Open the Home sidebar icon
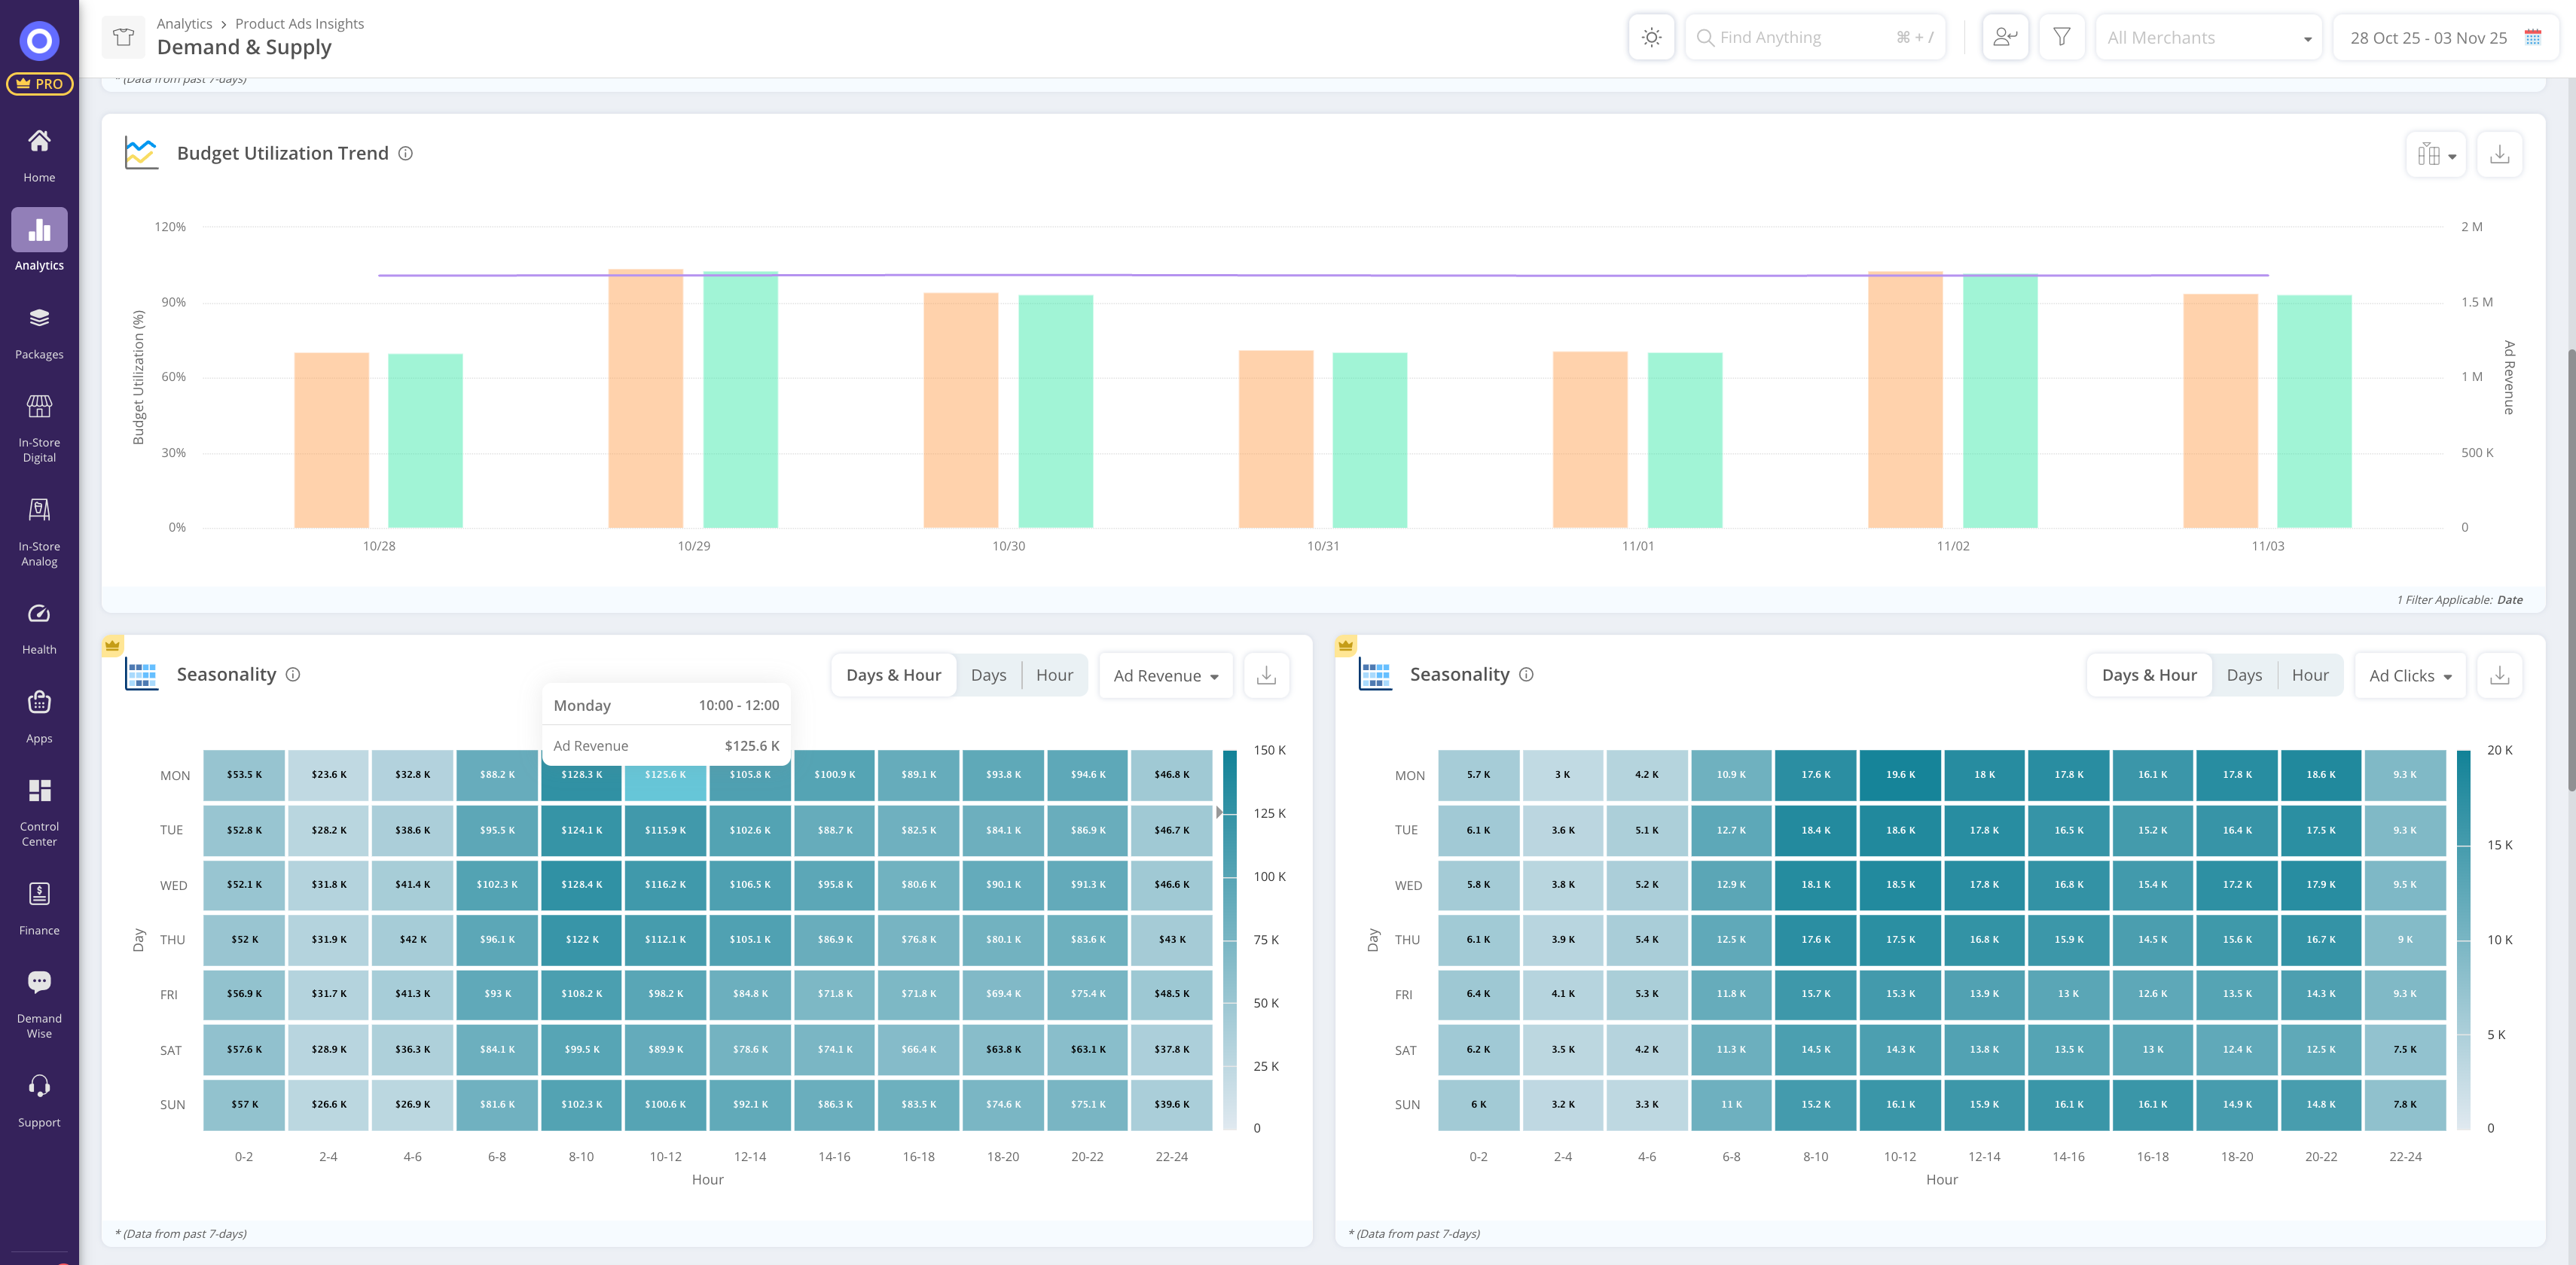The height and width of the screenshot is (1265, 2576). (x=39, y=142)
